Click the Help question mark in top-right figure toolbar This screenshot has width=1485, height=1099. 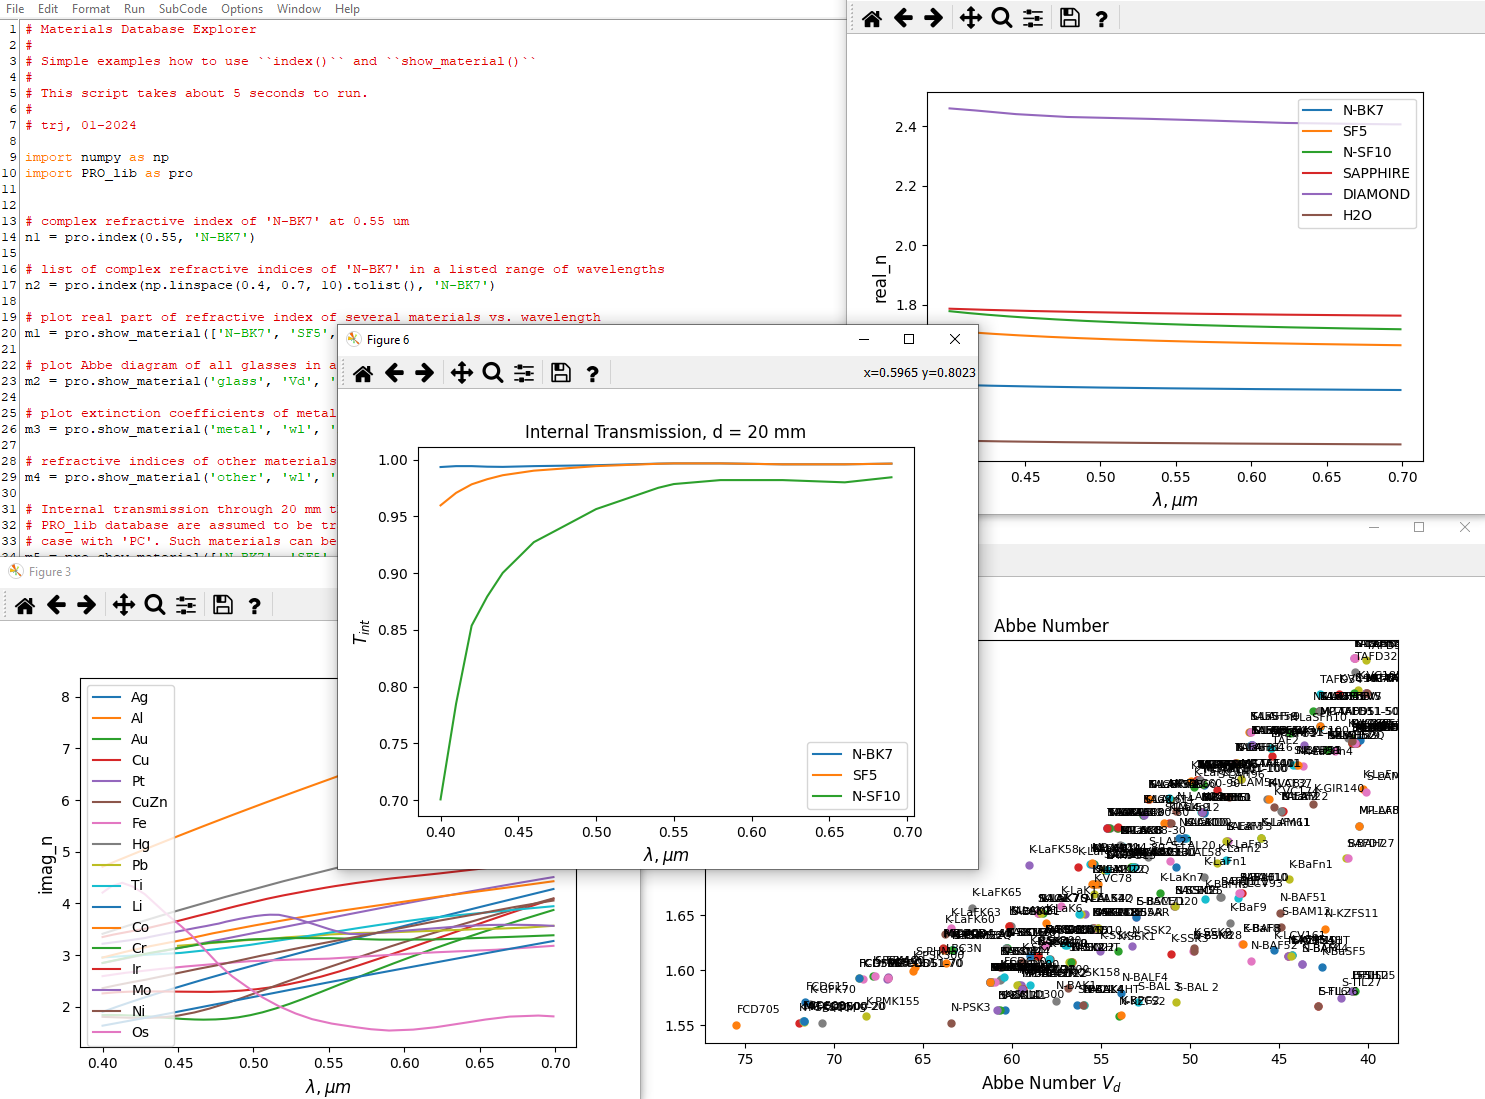coord(1101,18)
